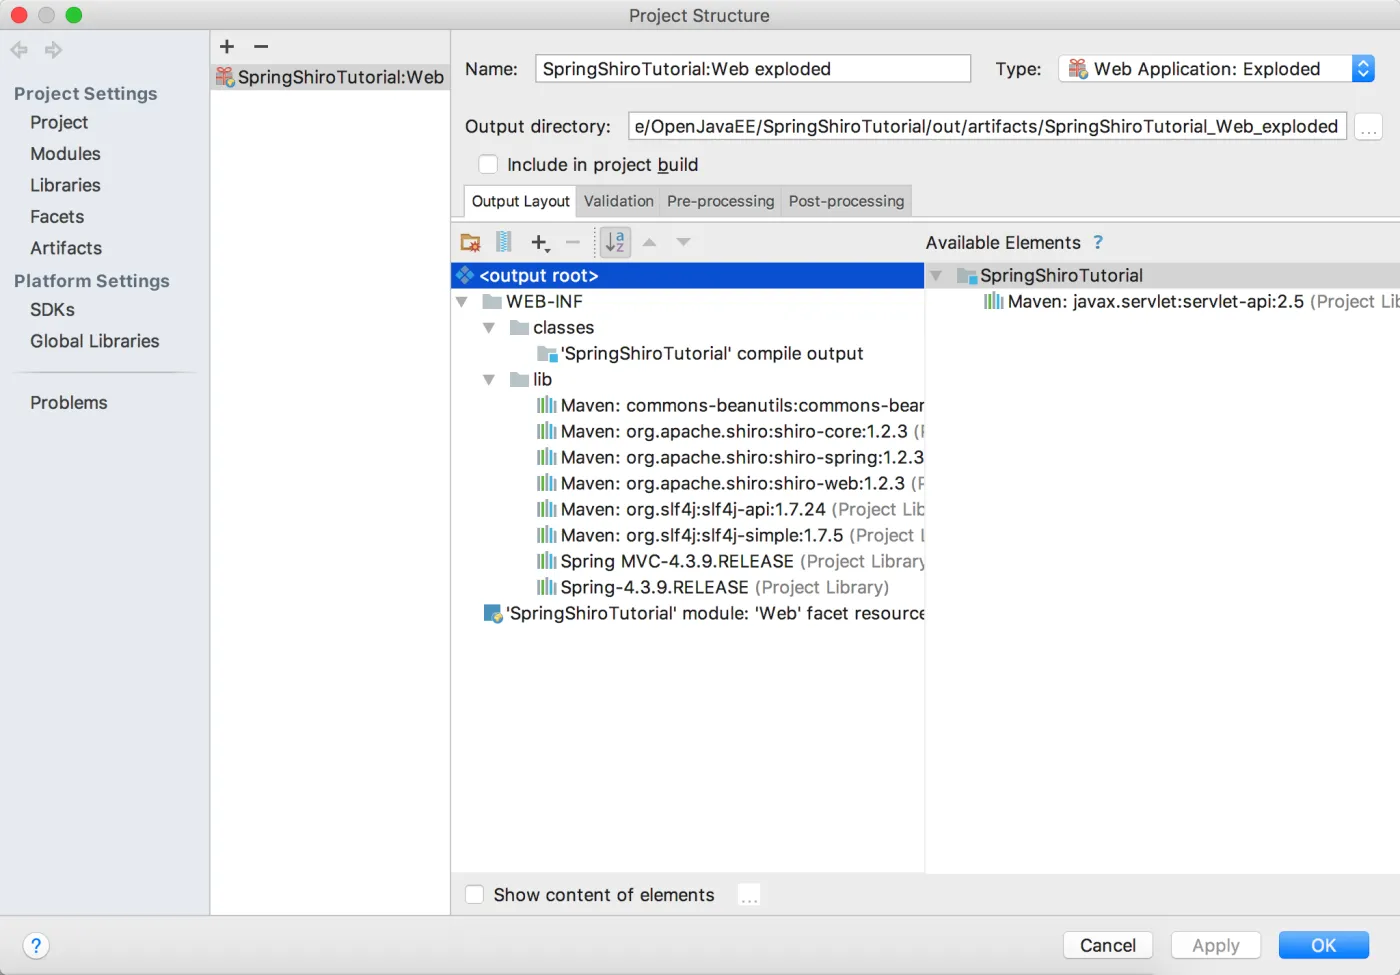Switch to the Validation tab
1400x975 pixels.
click(618, 201)
